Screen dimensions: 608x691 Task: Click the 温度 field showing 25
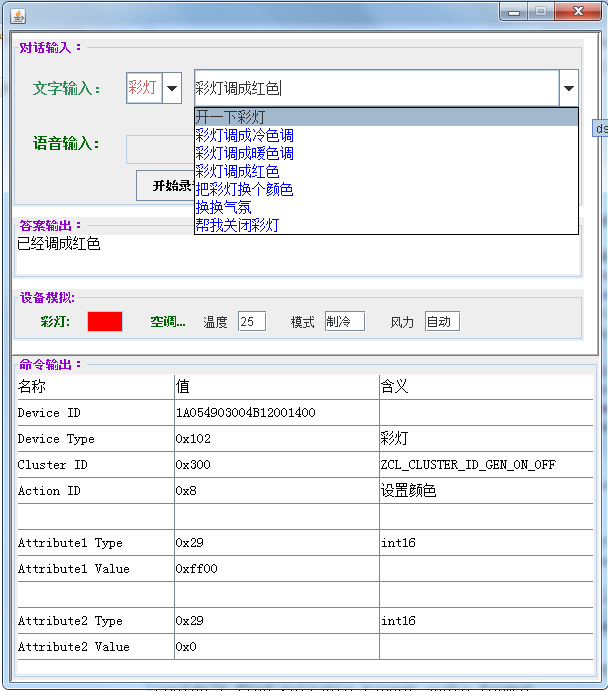(252, 321)
